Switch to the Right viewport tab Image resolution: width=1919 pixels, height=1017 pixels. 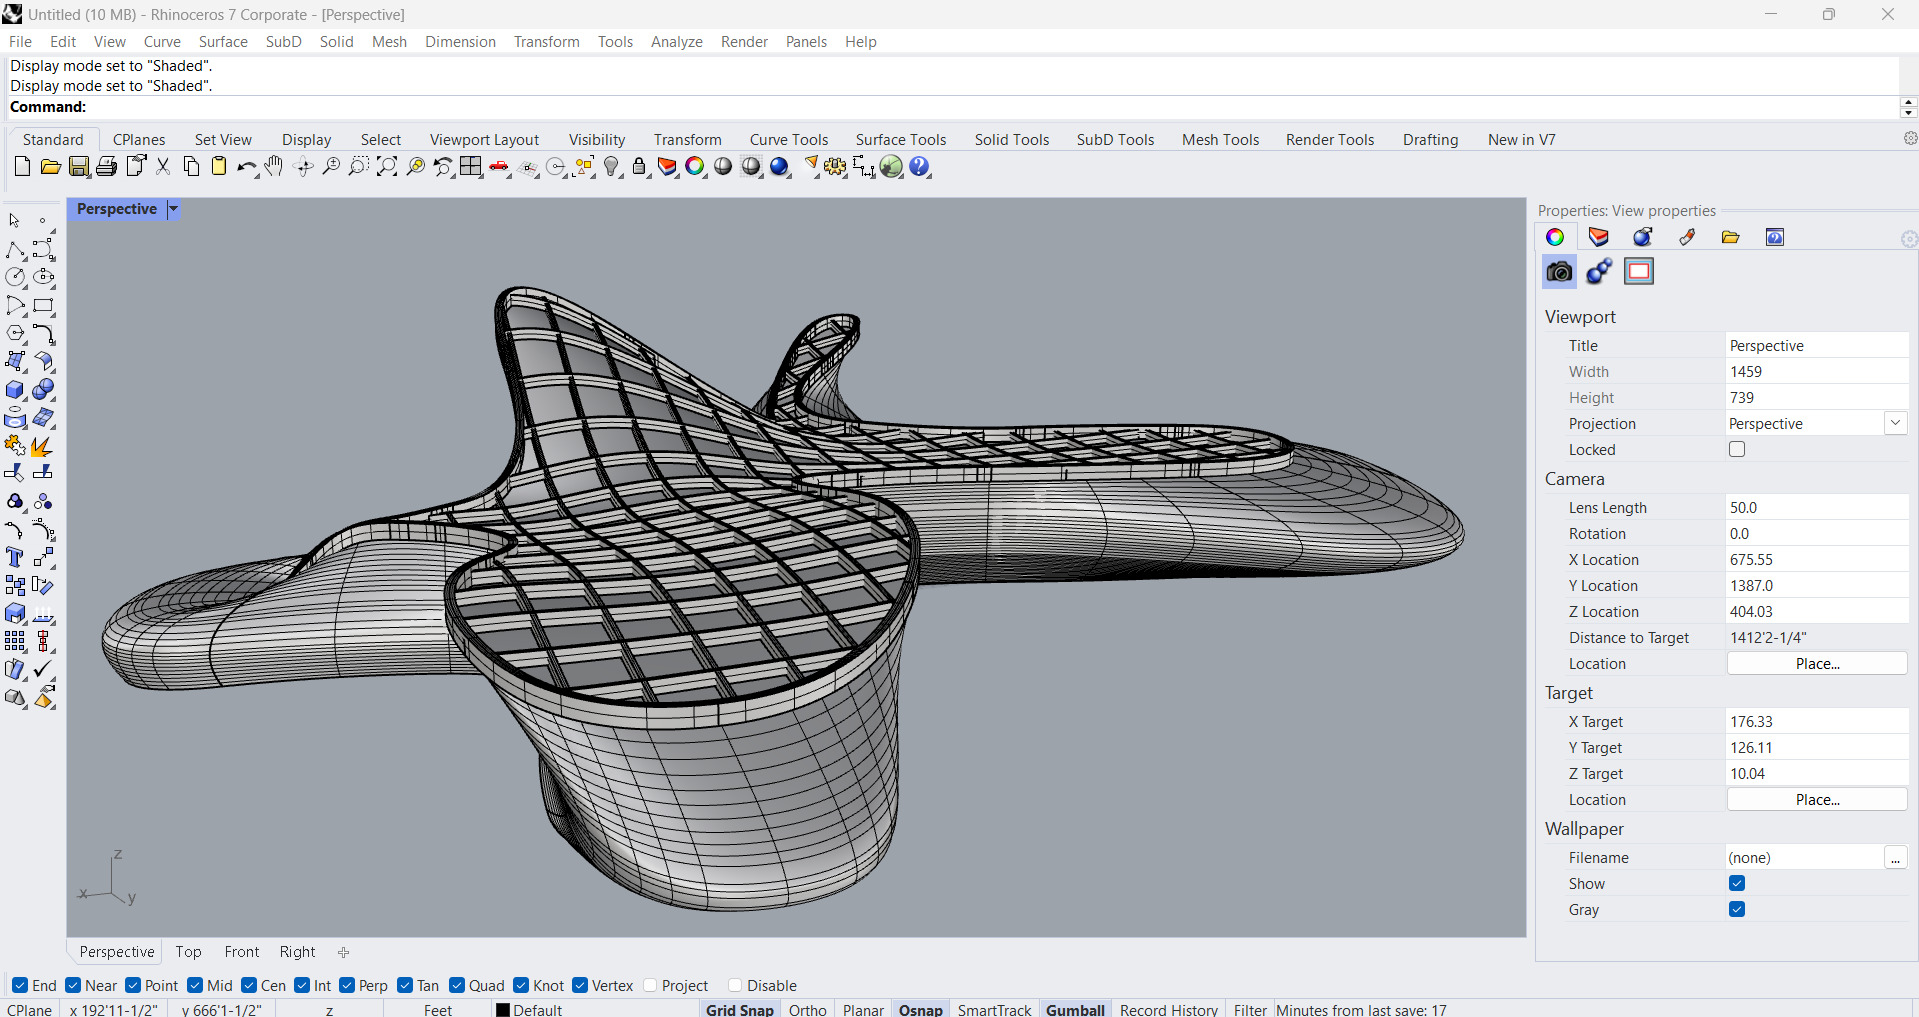[x=297, y=952]
